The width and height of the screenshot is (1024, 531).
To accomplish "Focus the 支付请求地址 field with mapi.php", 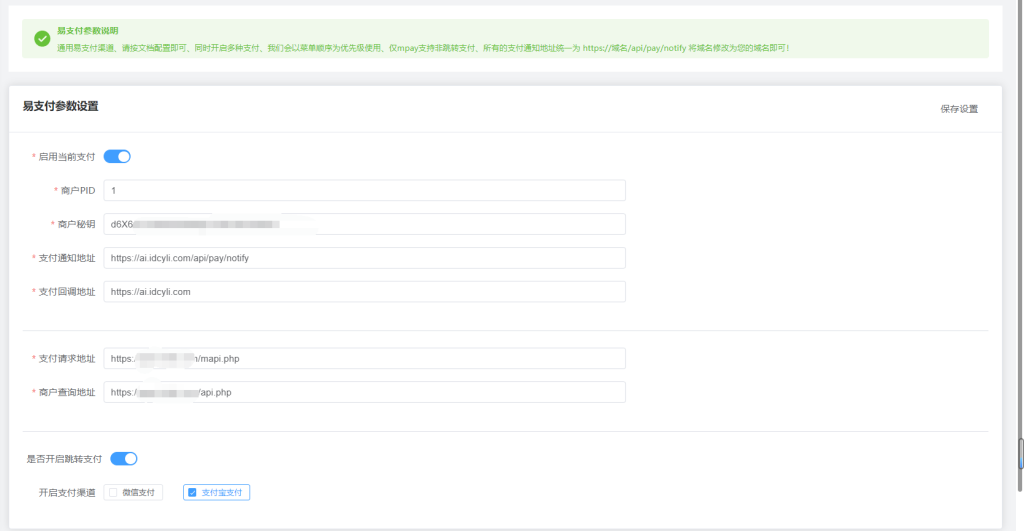I will [x=364, y=359].
